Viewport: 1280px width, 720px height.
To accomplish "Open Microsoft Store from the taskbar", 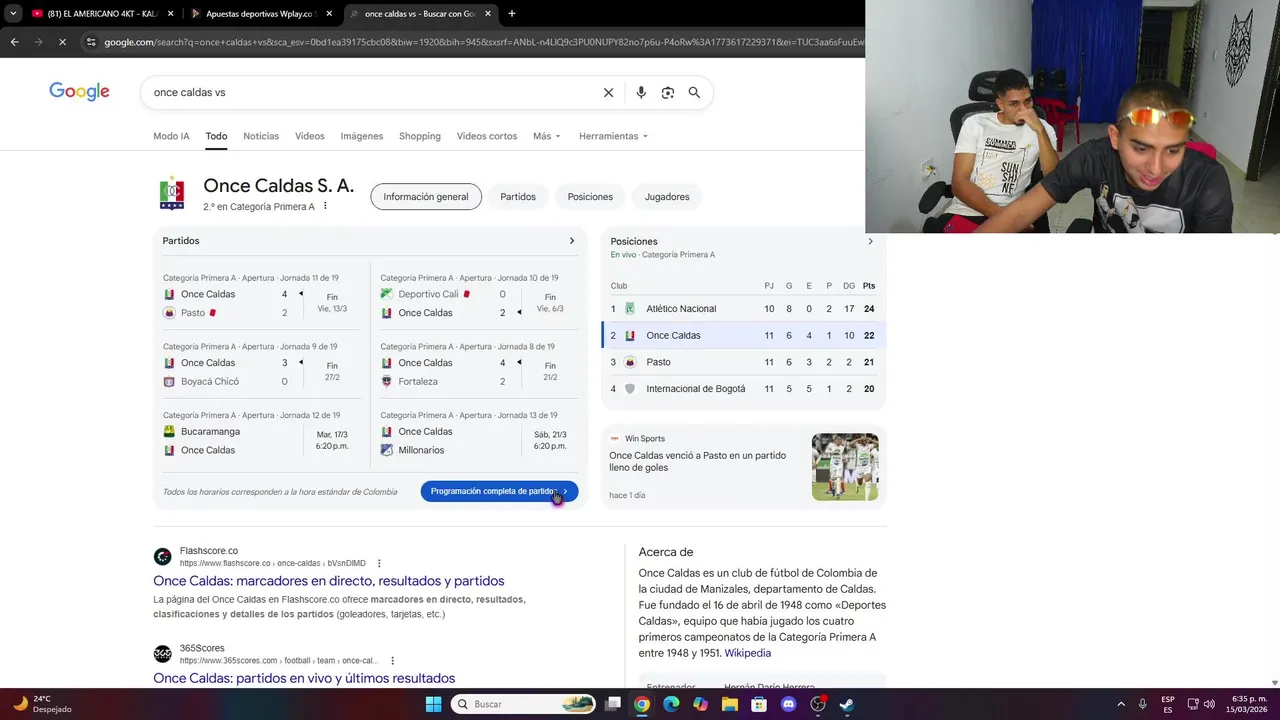I will pyautogui.click(x=759, y=704).
